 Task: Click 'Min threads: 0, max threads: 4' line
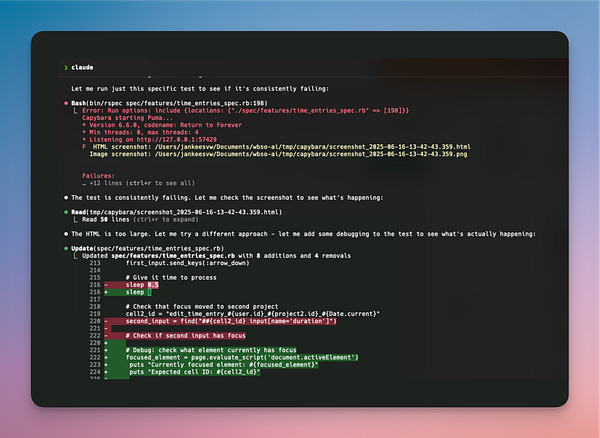coord(144,132)
